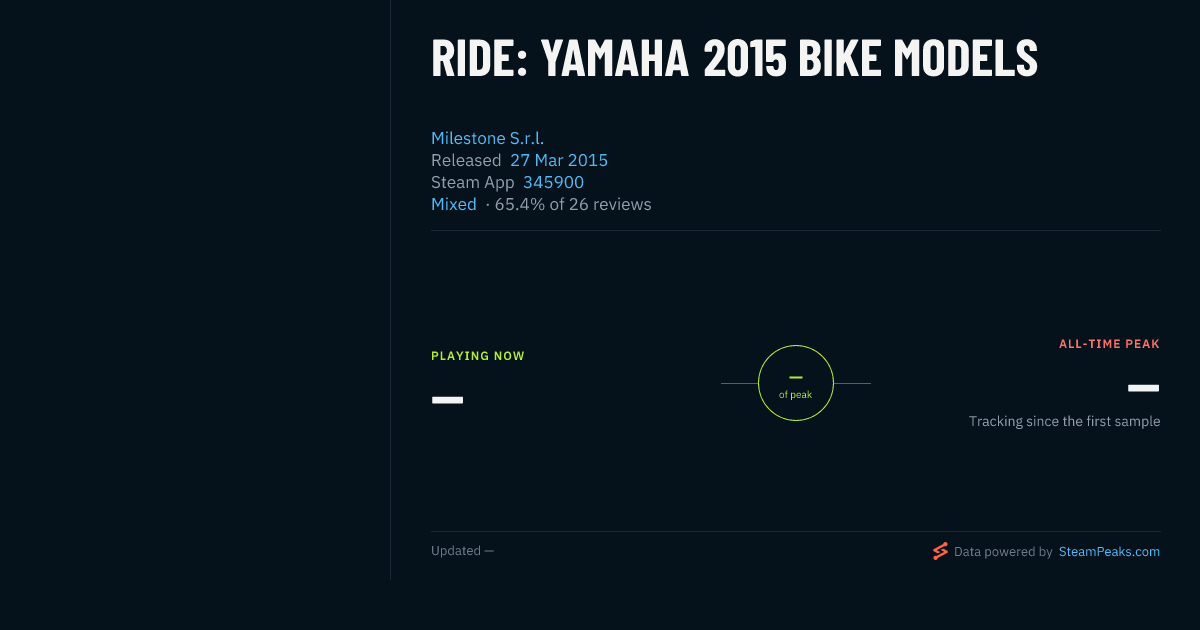Click the playing now dash value
This screenshot has height=630, width=1200.
(447, 400)
